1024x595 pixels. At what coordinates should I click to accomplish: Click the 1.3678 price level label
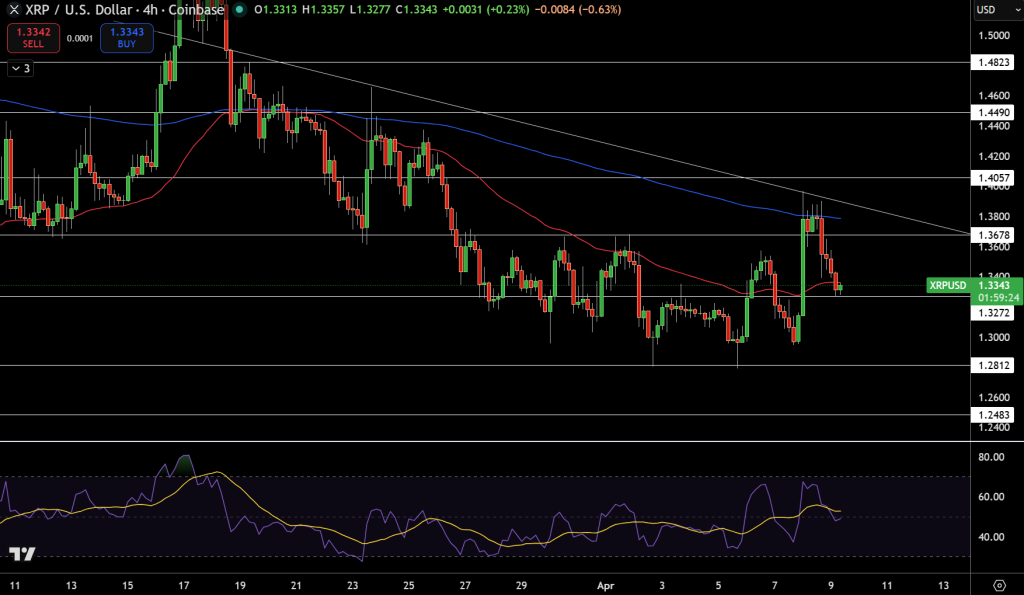pos(991,235)
